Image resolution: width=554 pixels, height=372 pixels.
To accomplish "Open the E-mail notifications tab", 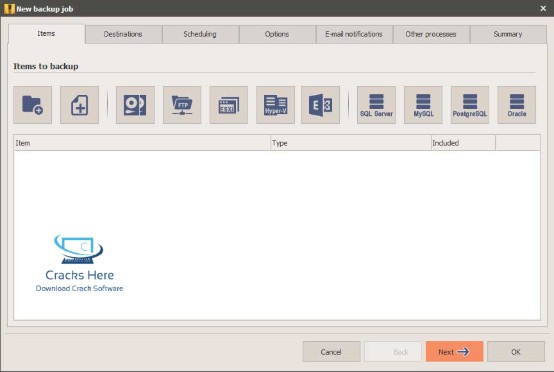I will (x=354, y=34).
